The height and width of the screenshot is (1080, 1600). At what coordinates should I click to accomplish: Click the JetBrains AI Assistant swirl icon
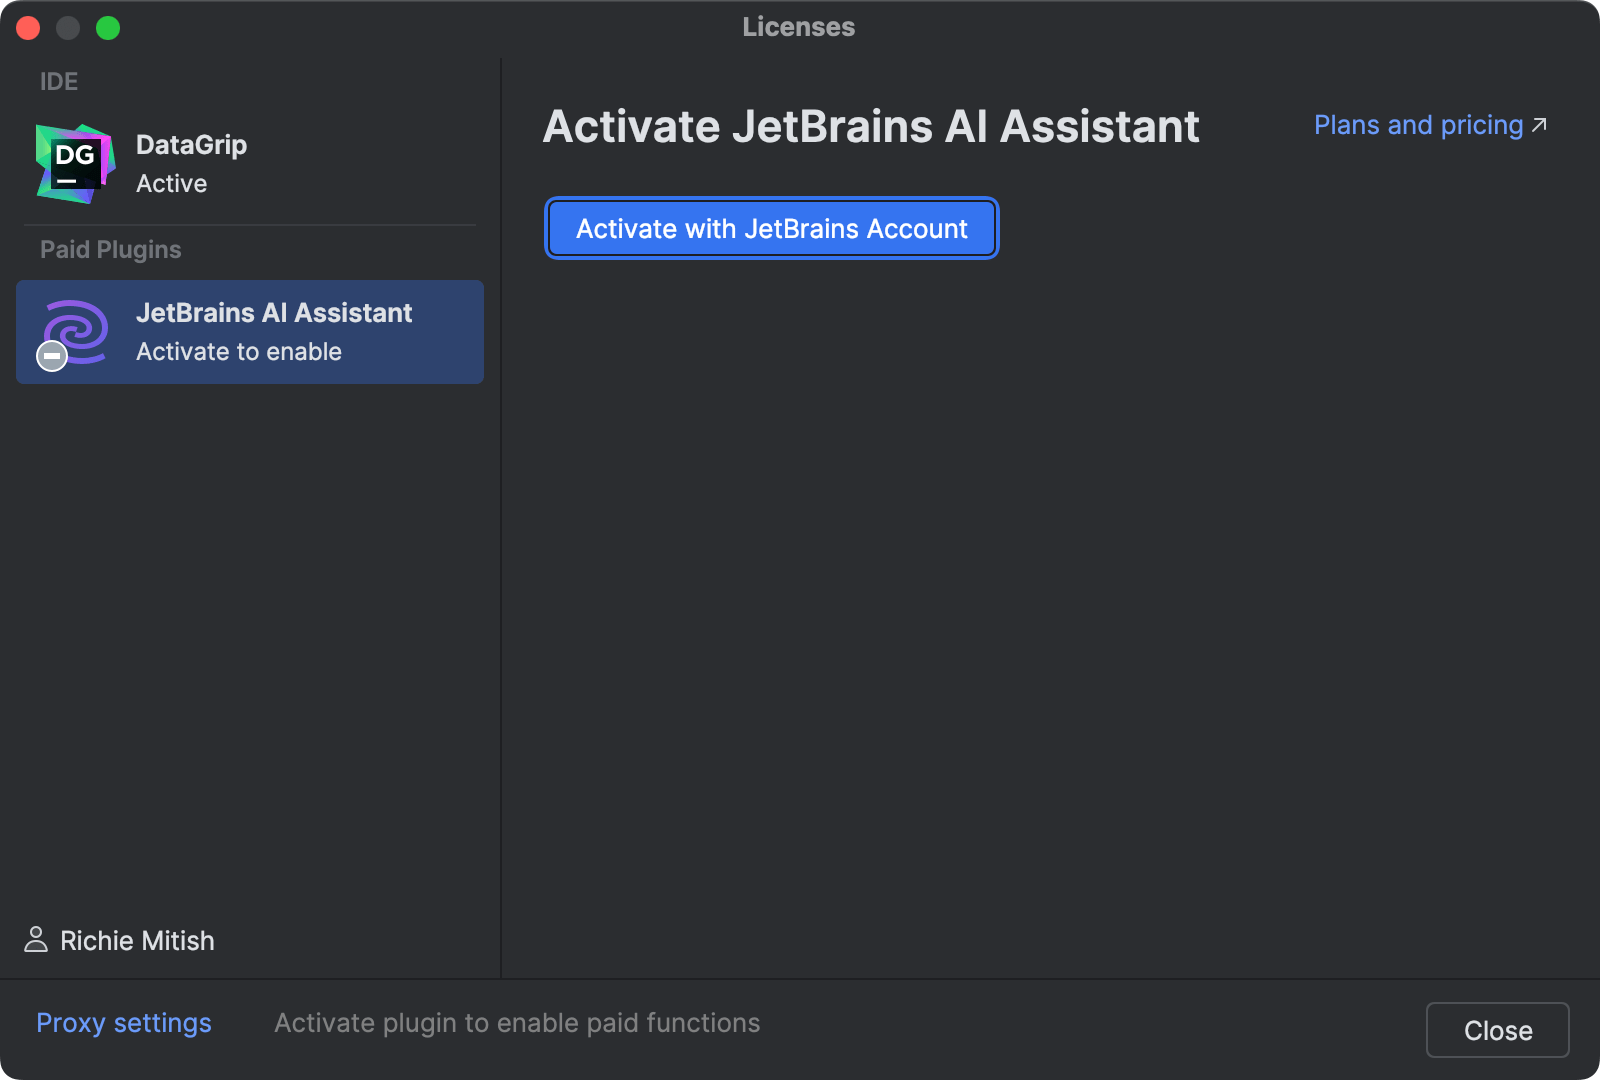coord(72,331)
